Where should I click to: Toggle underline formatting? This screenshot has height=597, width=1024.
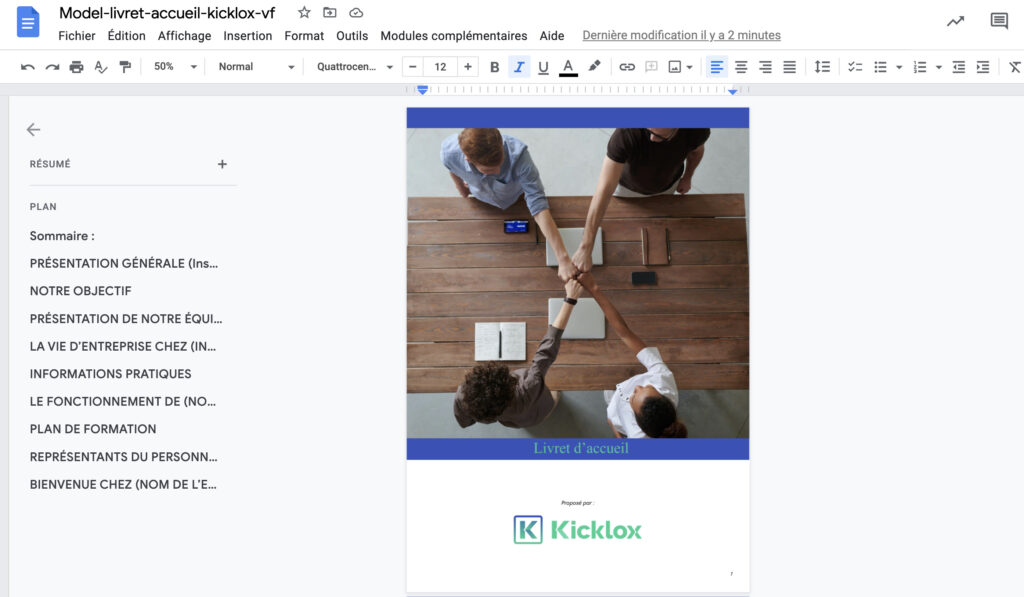coord(543,67)
